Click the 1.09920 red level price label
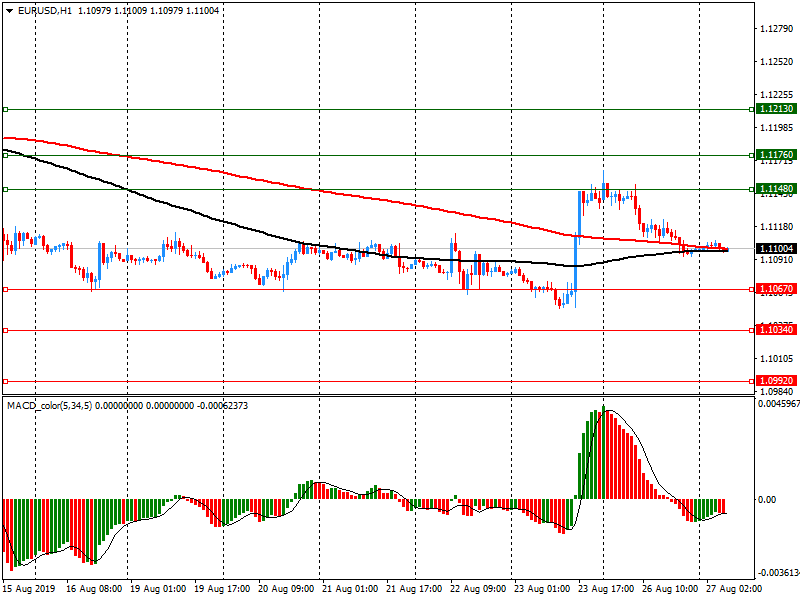 776,381
